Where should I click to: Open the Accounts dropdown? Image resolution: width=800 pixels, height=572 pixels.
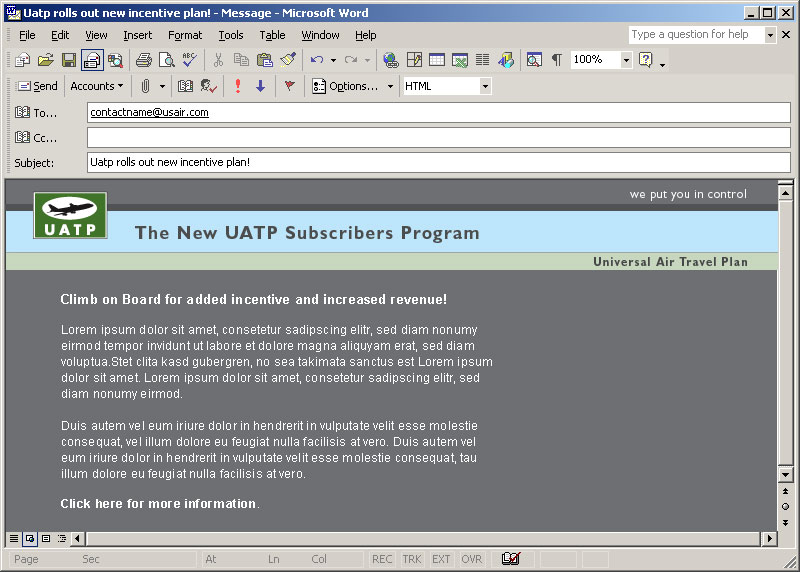(96, 86)
